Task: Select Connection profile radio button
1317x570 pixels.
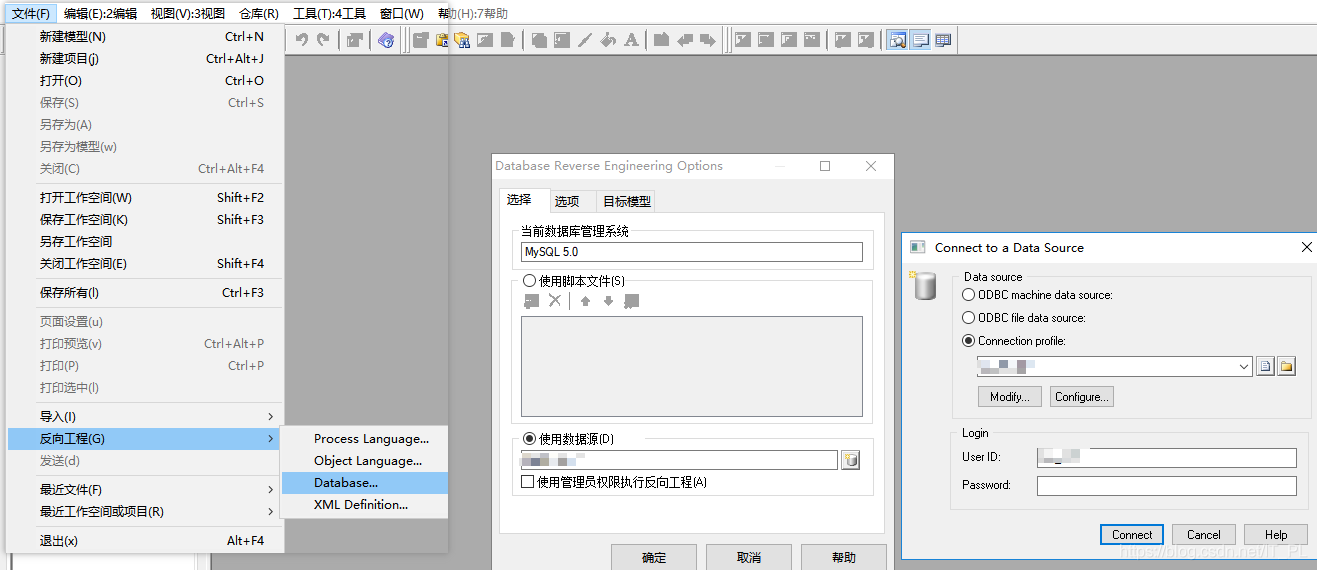Action: click(x=968, y=341)
